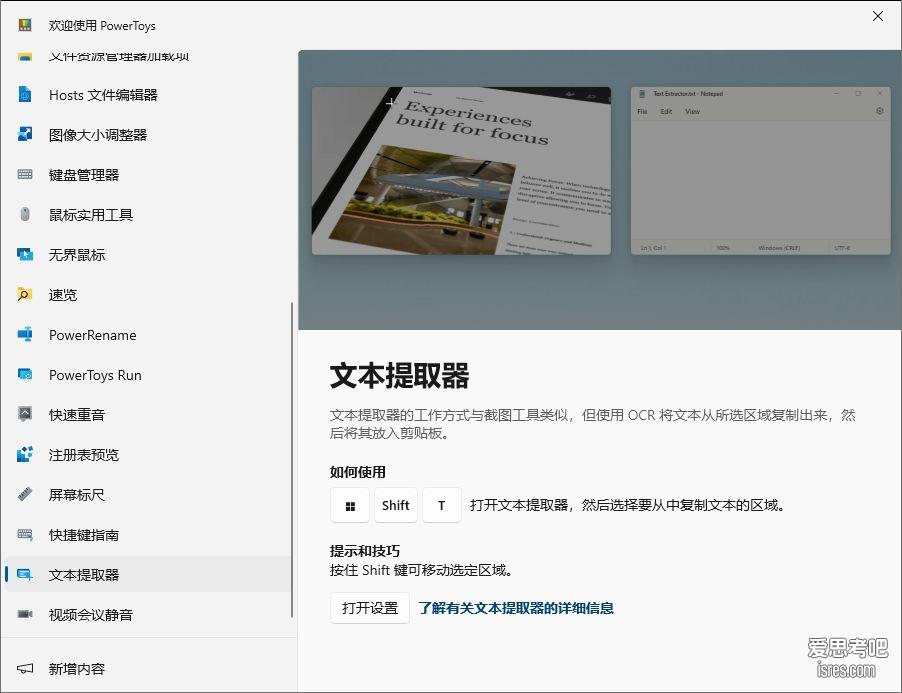
Task: Select 注册表预览 label
Action: pyautogui.click(x=84, y=455)
